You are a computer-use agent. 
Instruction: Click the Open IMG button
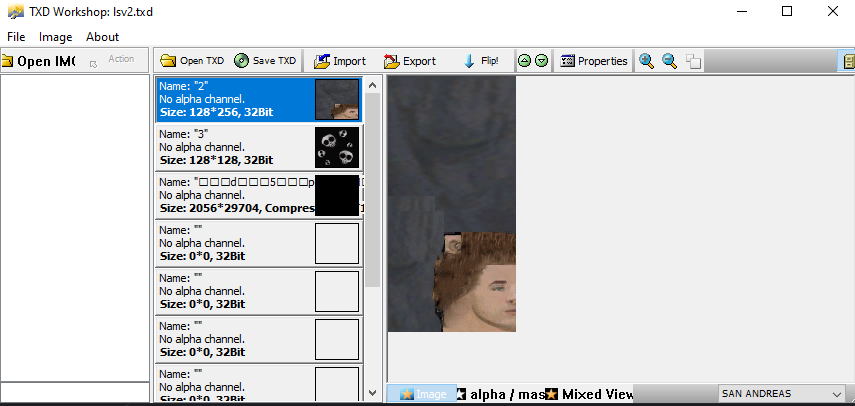[x=38, y=61]
